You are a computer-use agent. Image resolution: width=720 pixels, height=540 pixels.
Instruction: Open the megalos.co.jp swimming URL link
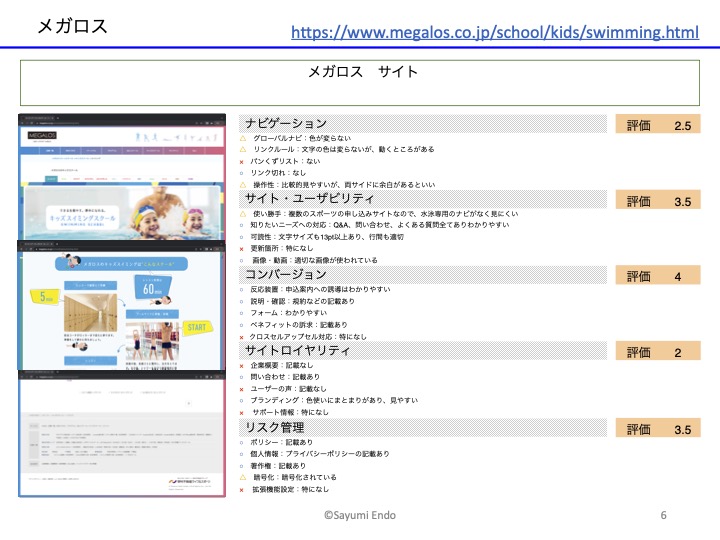pyautogui.click(x=495, y=33)
